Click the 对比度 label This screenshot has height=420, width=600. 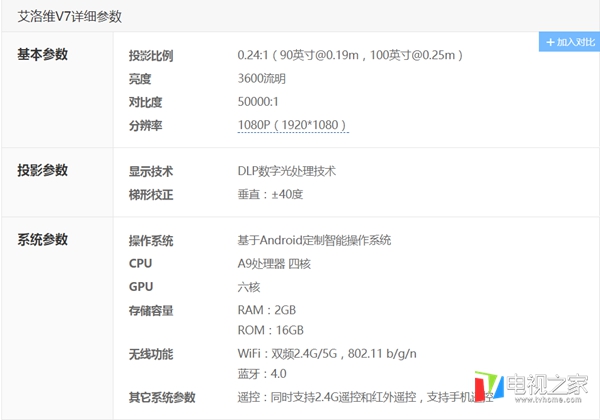[145, 102]
